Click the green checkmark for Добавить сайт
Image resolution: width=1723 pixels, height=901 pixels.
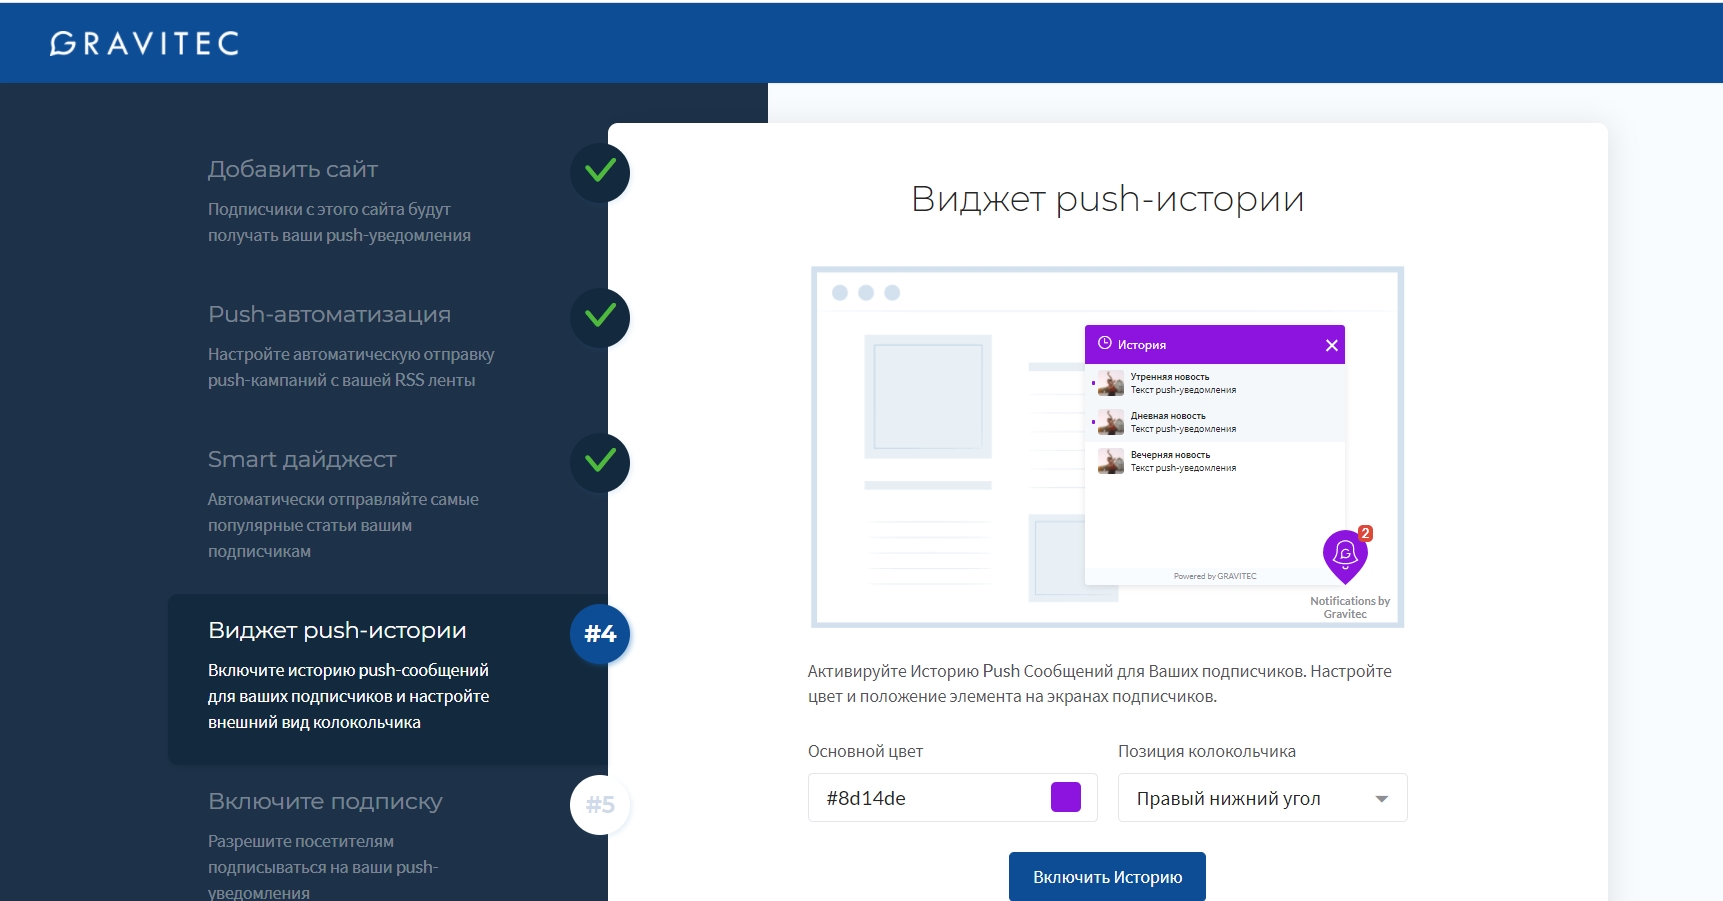click(600, 172)
